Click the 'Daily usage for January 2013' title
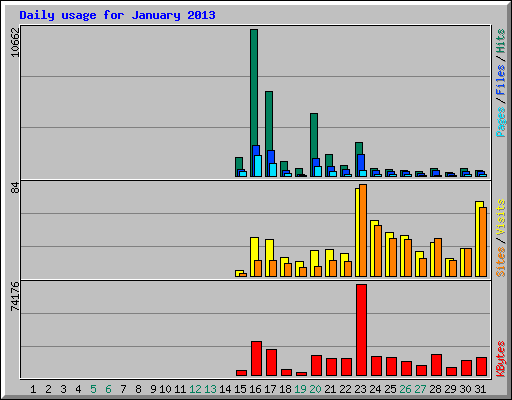The width and height of the screenshot is (512, 400). (117, 15)
